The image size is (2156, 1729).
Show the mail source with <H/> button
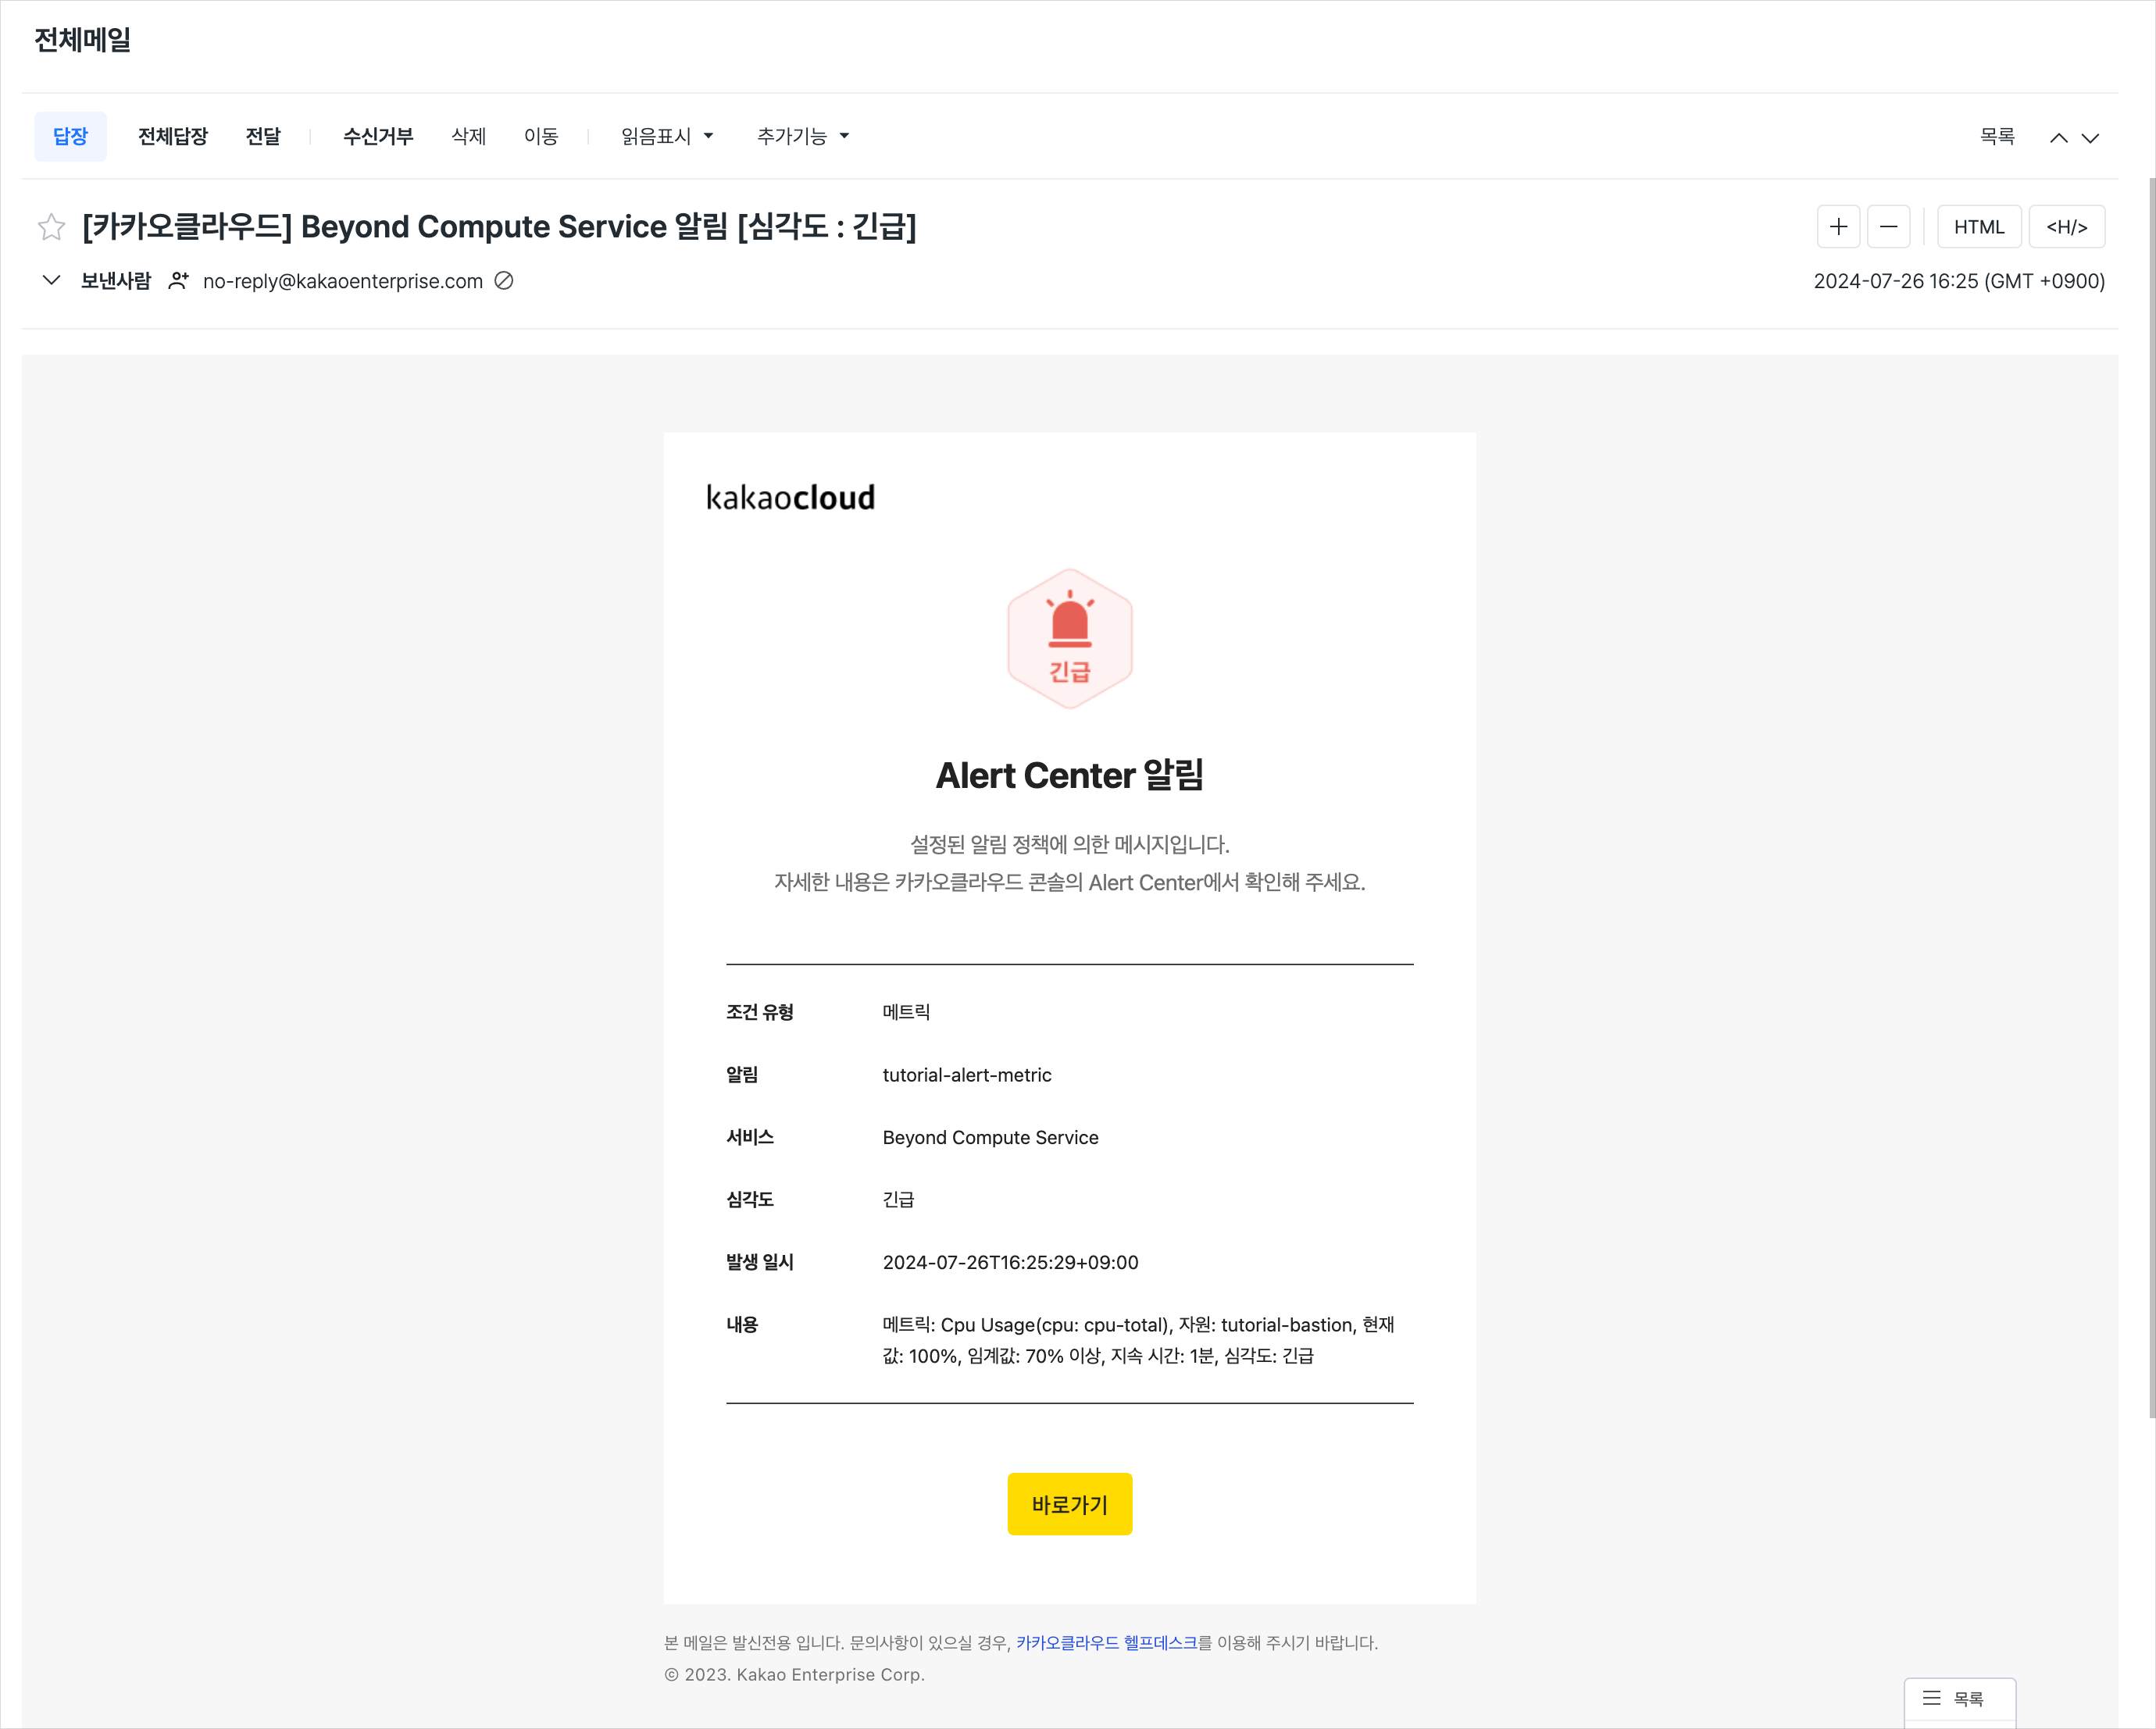point(2066,227)
